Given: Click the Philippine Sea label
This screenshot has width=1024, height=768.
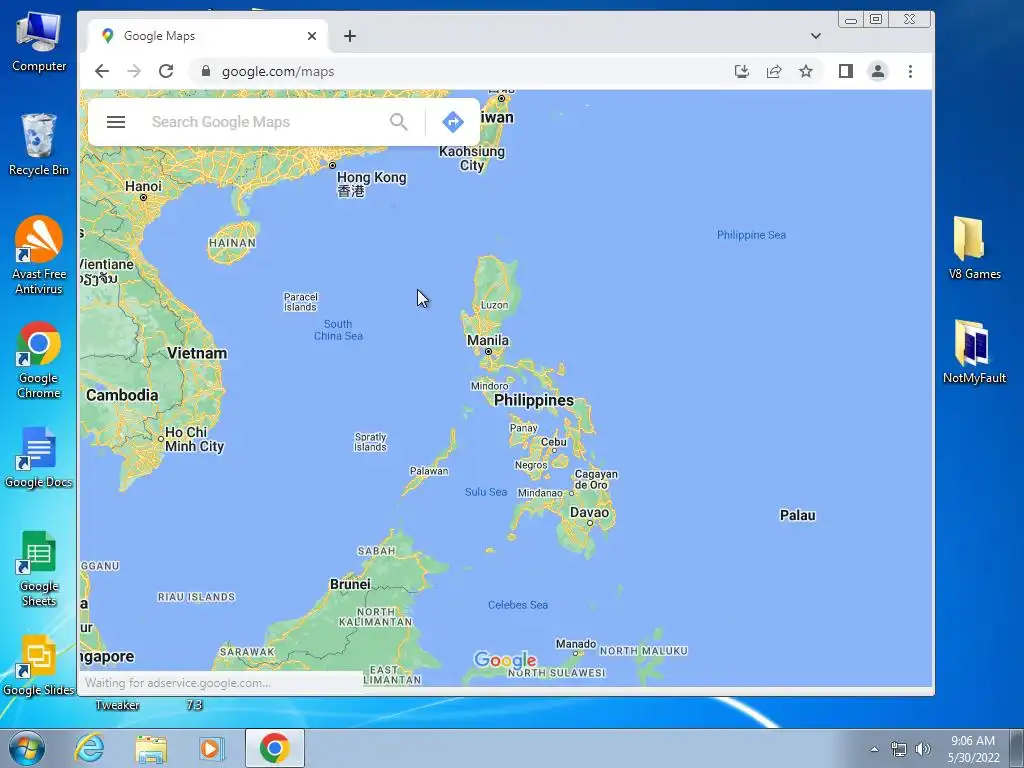Looking at the screenshot, I should tap(751, 235).
